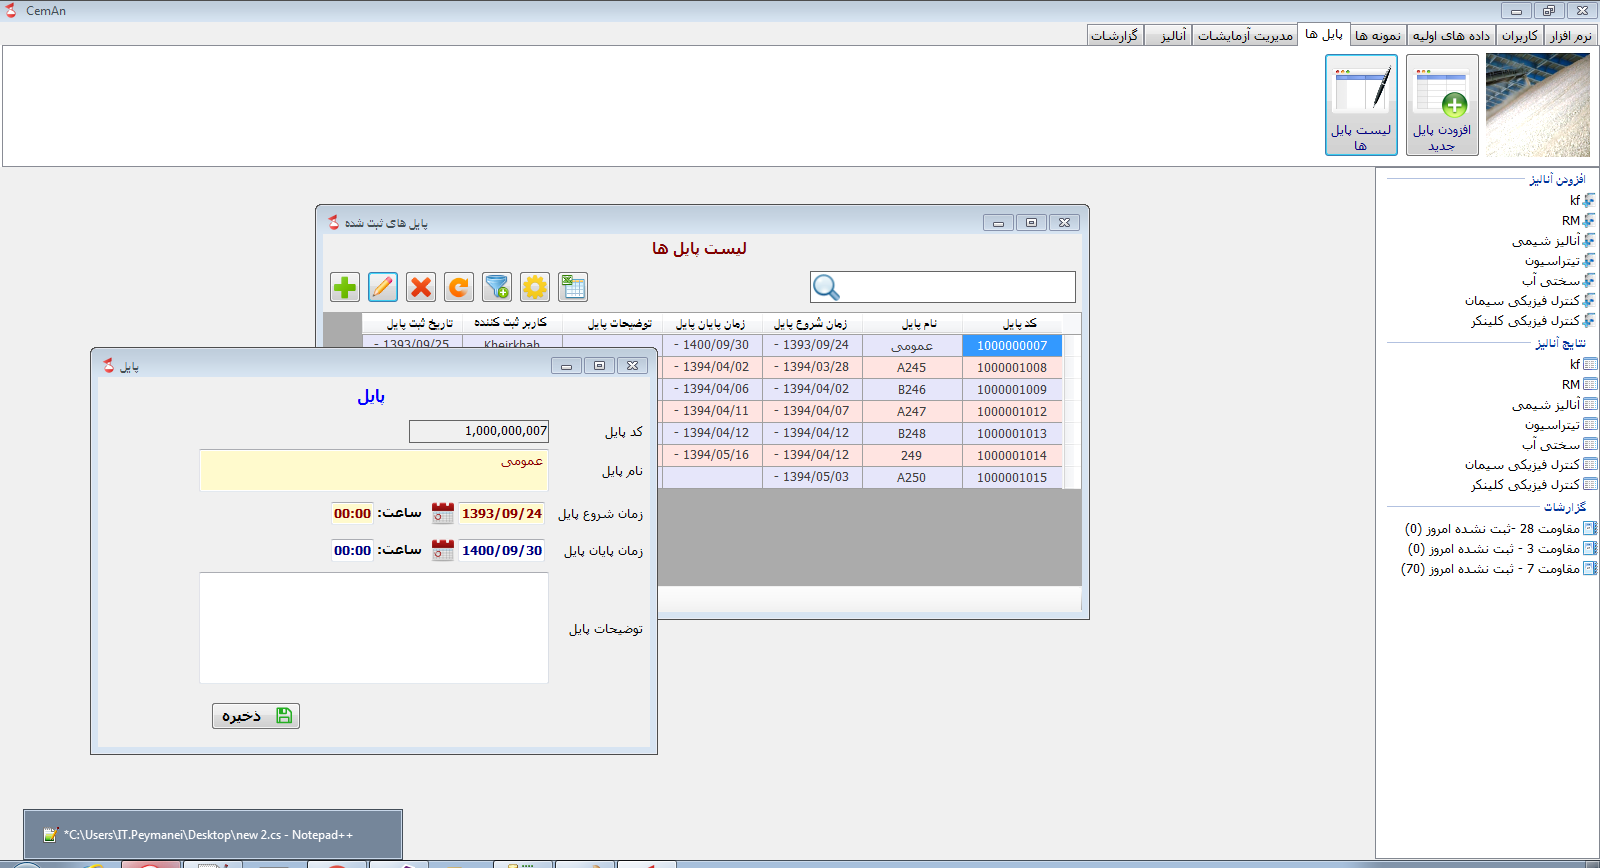1600x868 pixels.
Task: Open the yellow gear settings icon
Action: pyautogui.click(x=535, y=288)
